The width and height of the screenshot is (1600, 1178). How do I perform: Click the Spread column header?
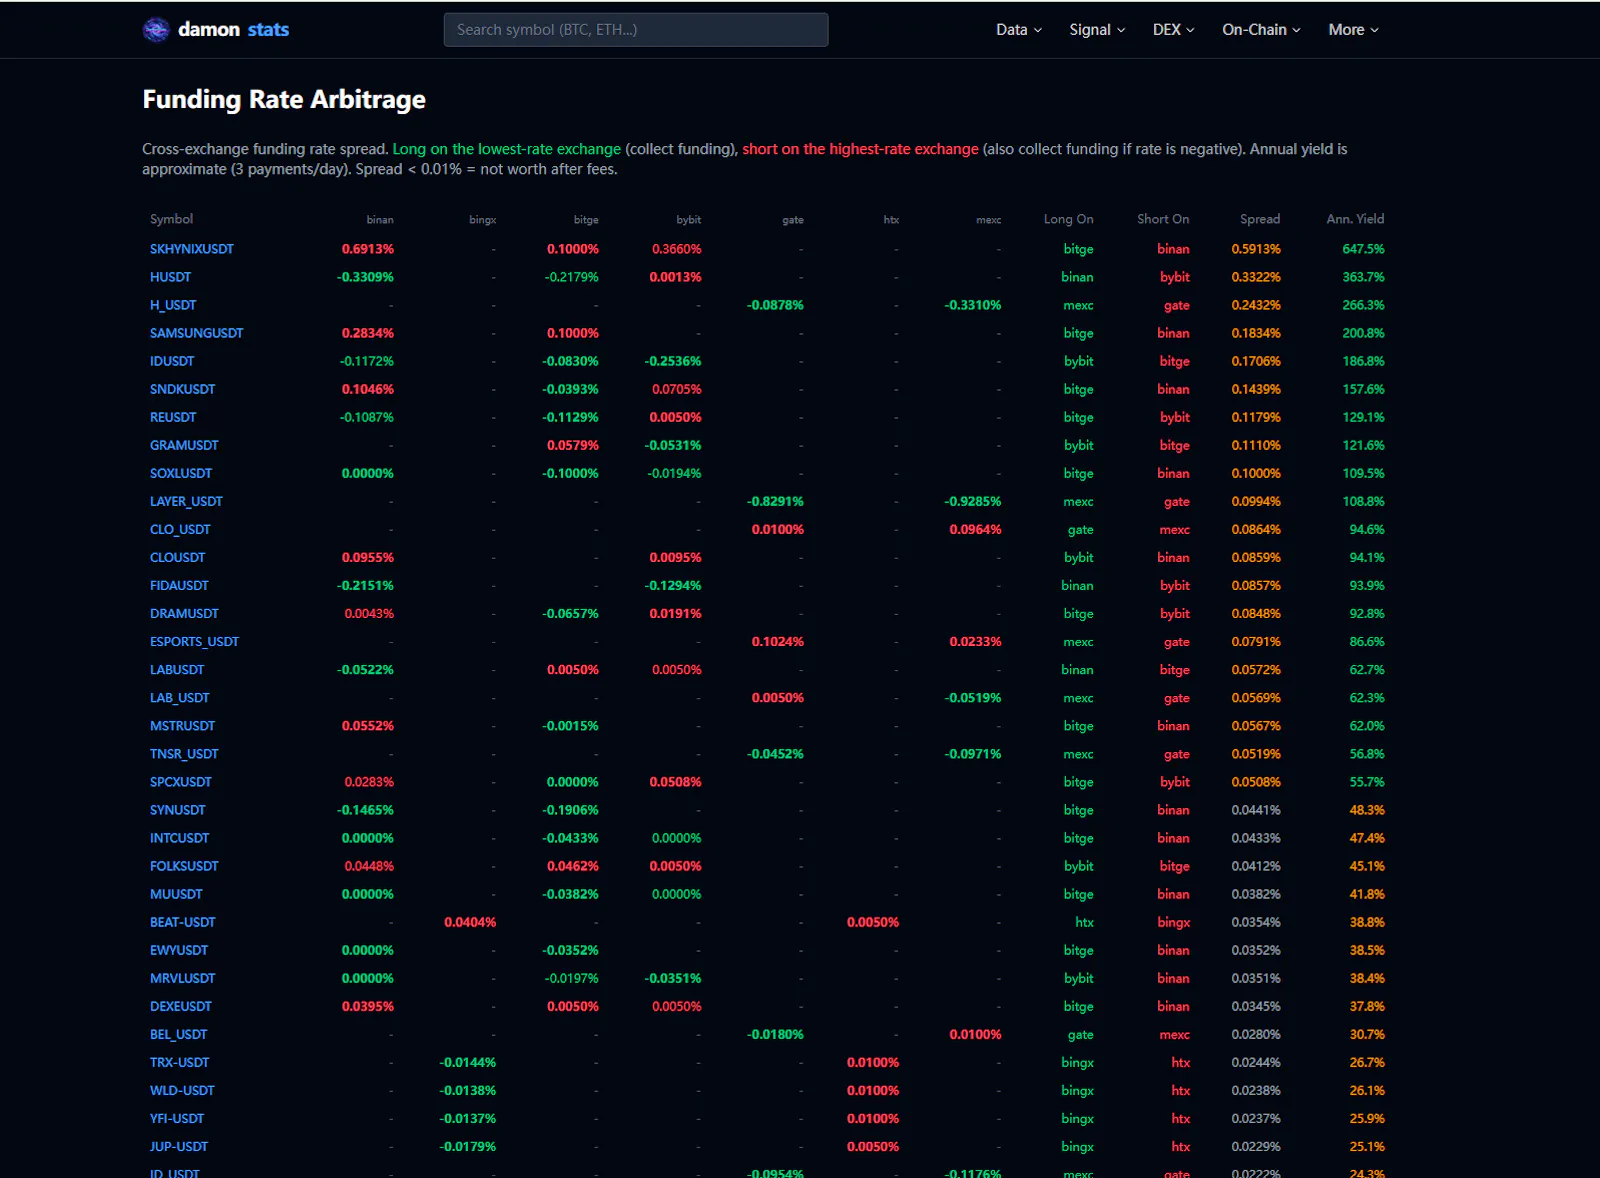[x=1260, y=218]
